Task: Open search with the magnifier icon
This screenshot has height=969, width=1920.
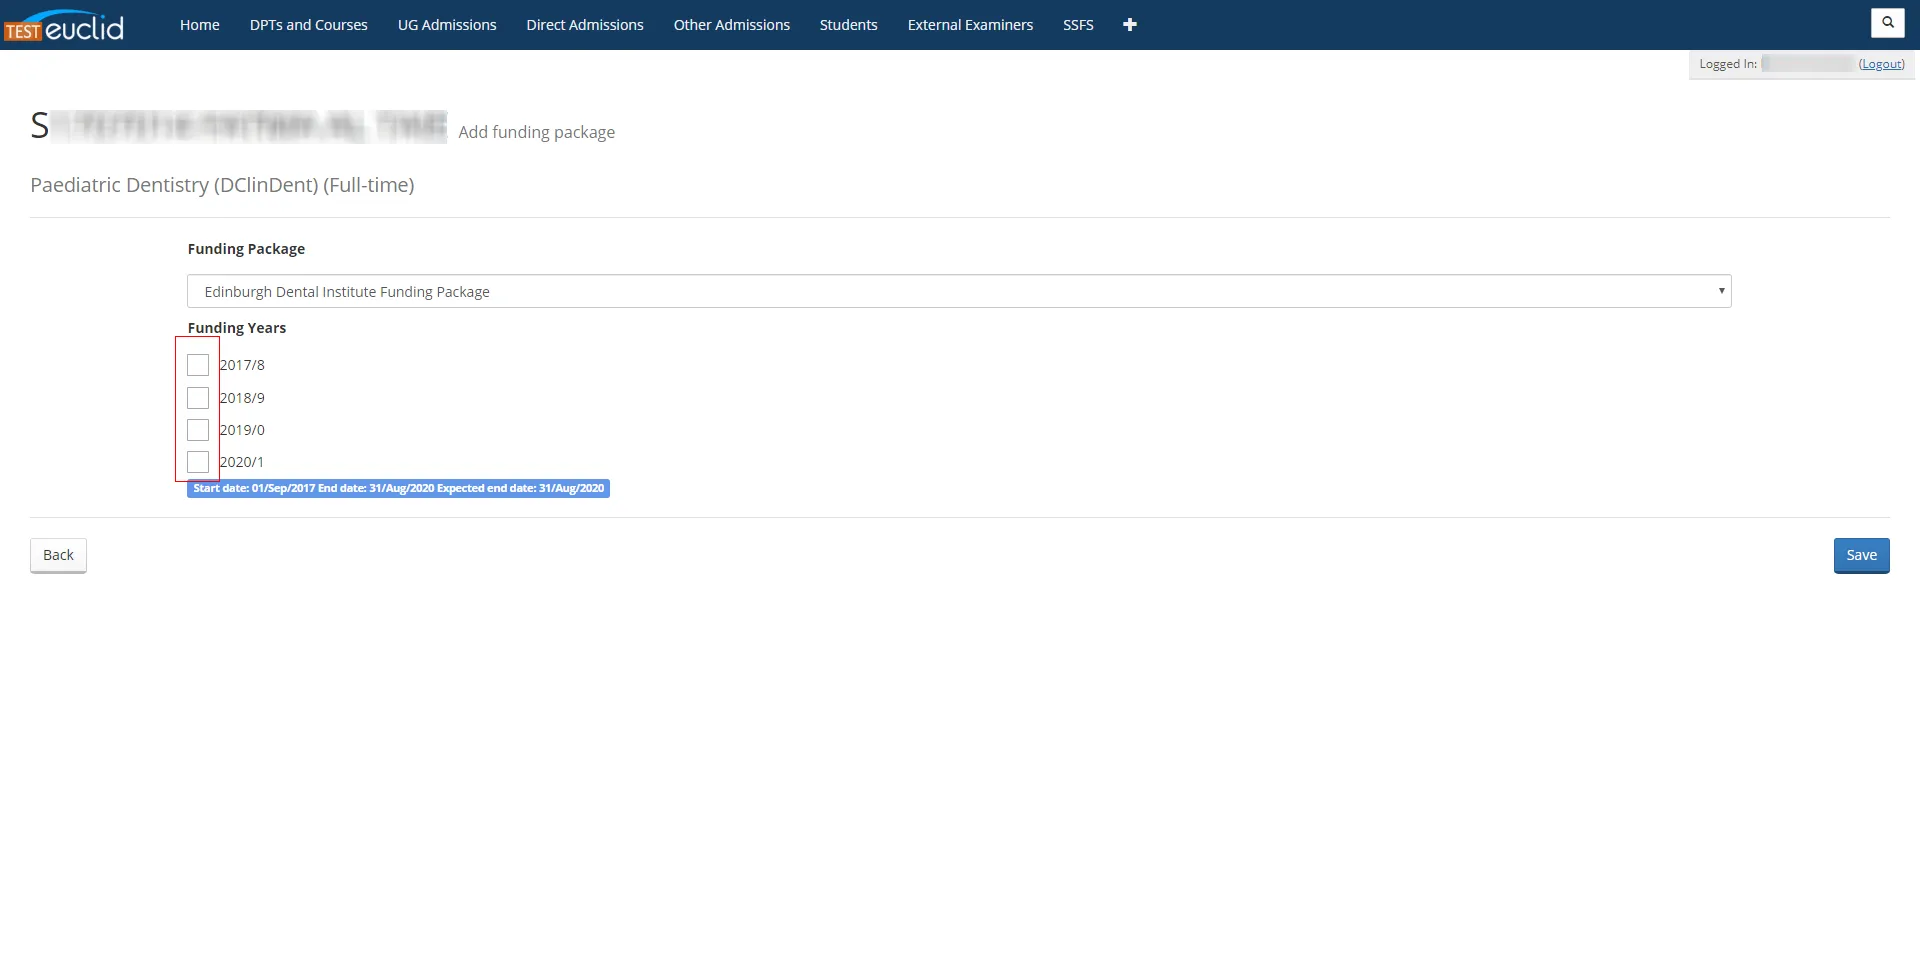Action: [x=1887, y=23]
